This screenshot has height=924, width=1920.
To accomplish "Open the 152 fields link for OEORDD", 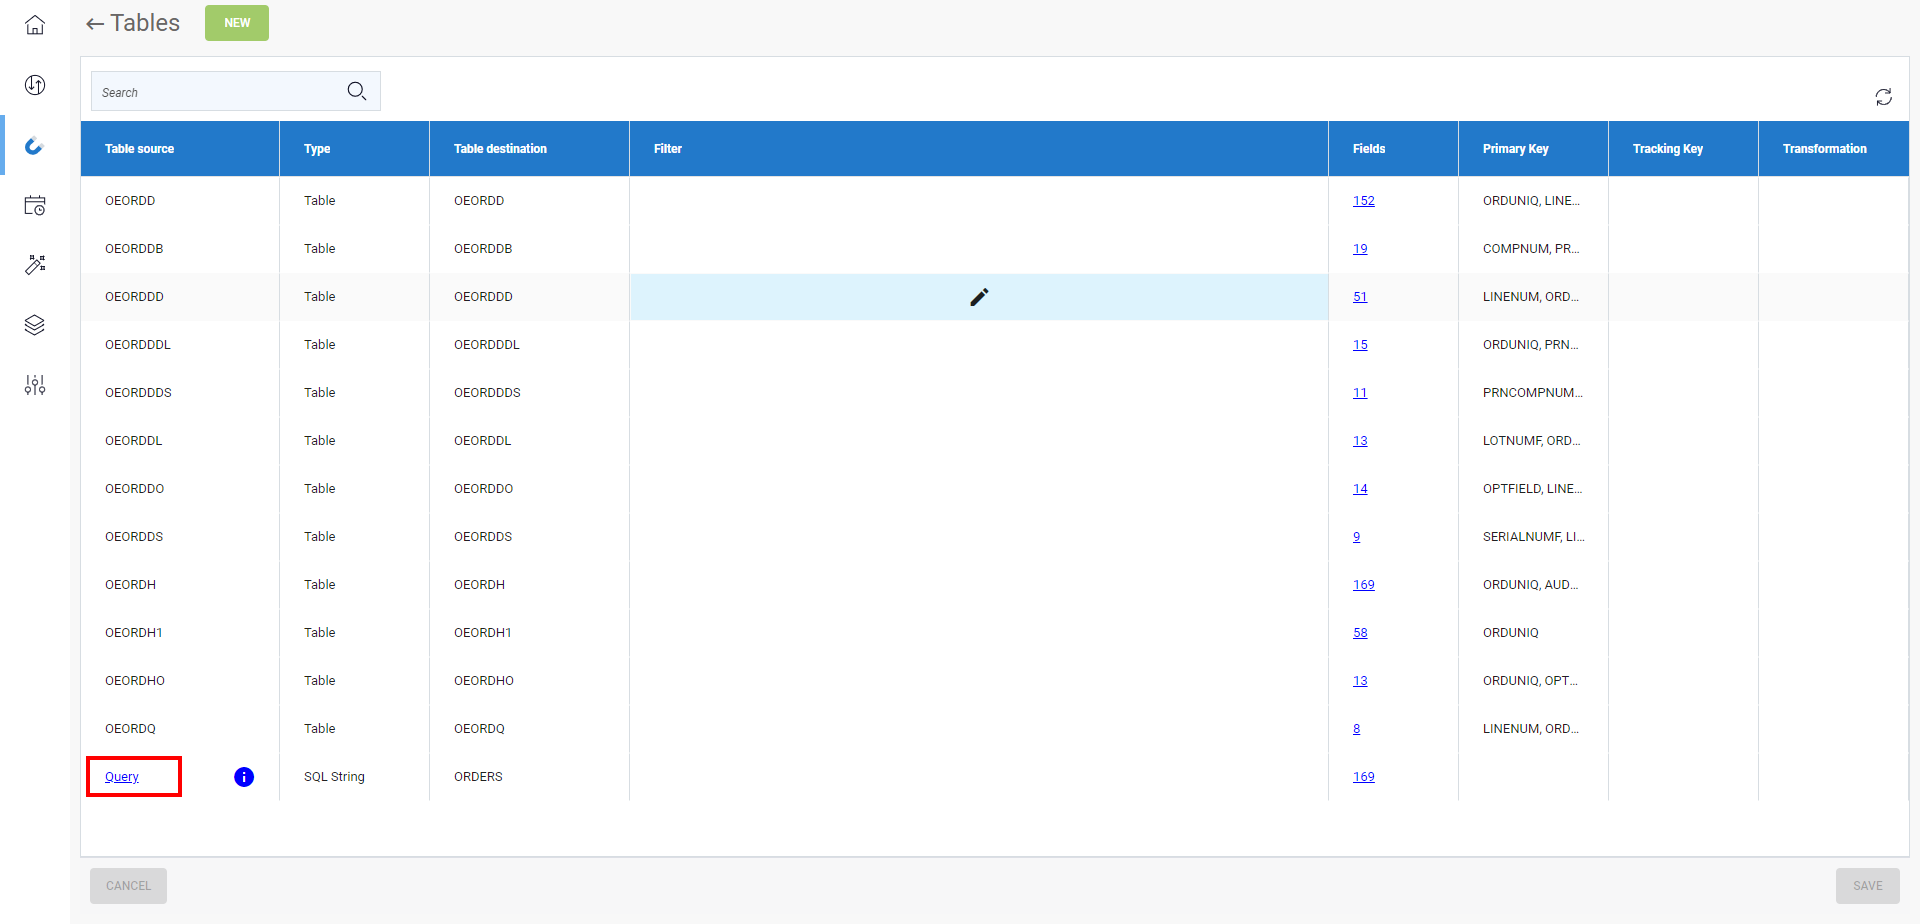I will 1363,201.
